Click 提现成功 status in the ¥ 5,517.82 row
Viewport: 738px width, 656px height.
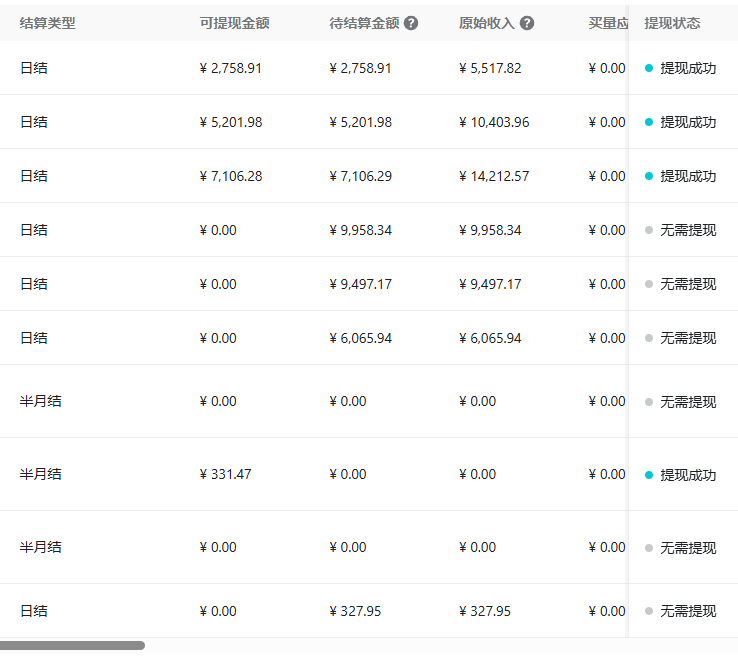pyautogui.click(x=681, y=68)
